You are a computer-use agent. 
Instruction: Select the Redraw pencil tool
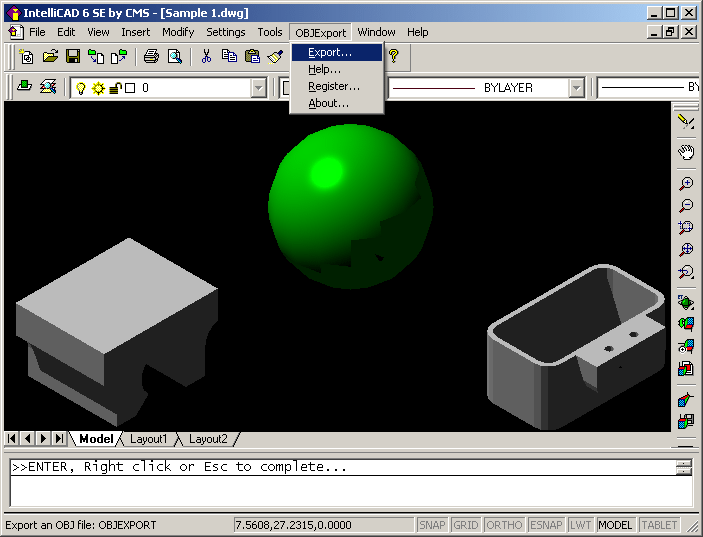click(686, 121)
